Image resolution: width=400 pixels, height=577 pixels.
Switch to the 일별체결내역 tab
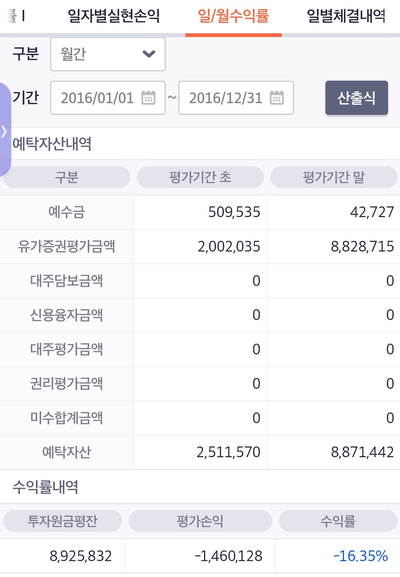click(346, 16)
